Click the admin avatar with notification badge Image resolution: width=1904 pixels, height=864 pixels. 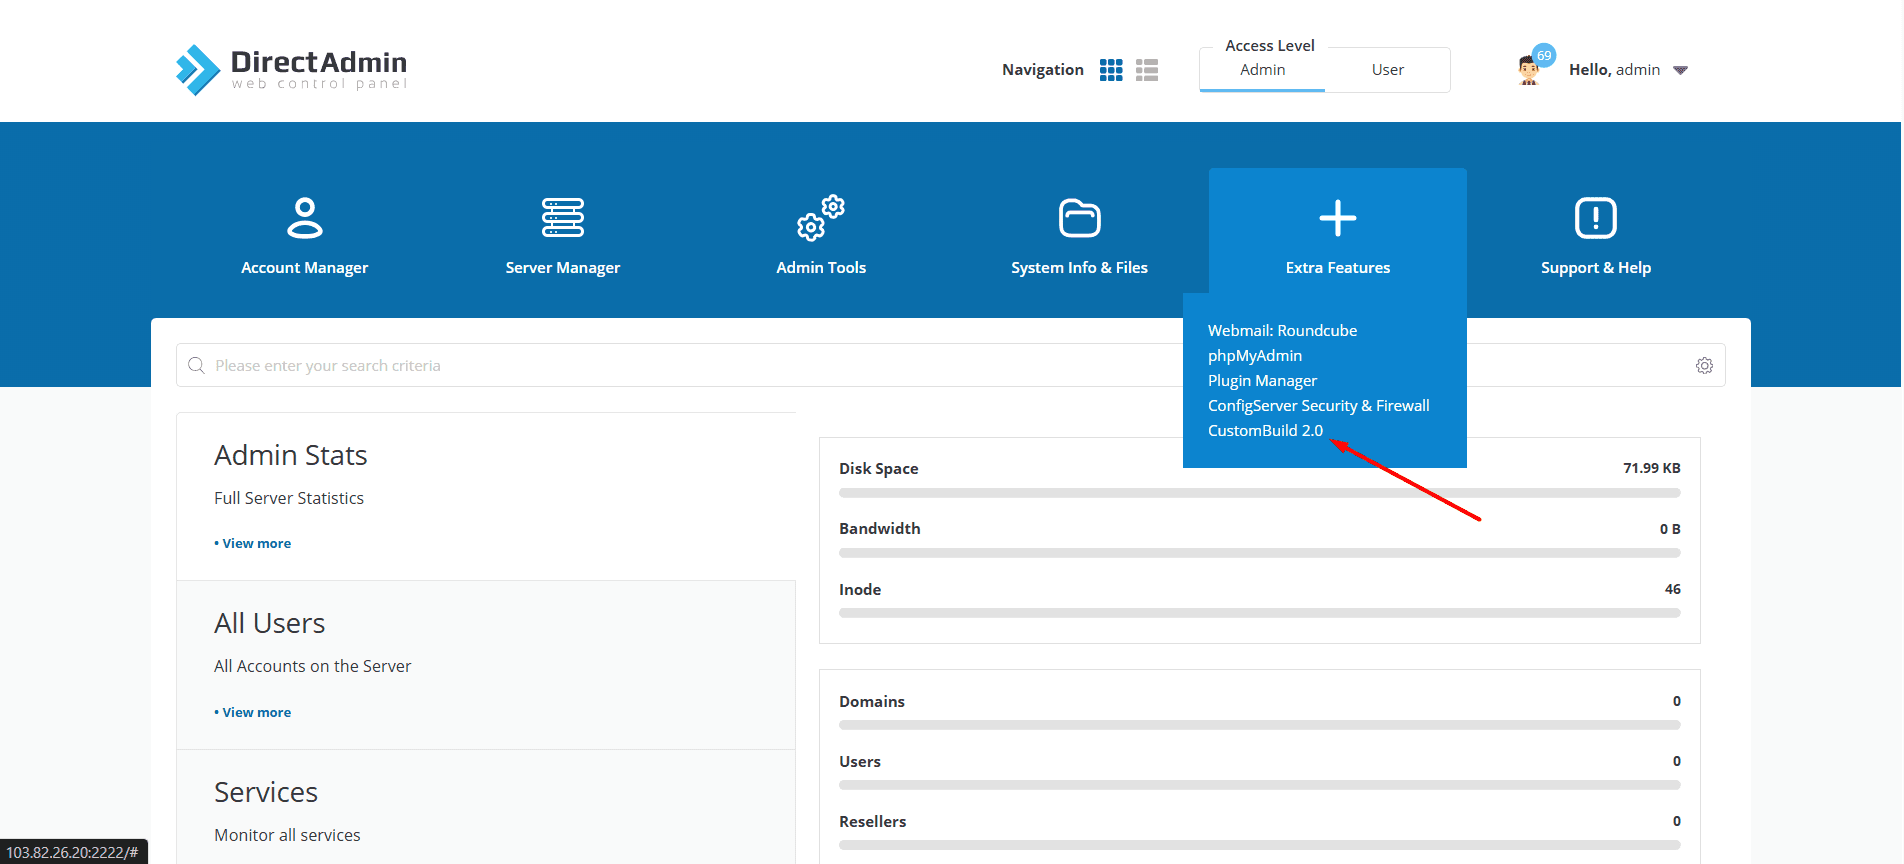pyautogui.click(x=1529, y=69)
